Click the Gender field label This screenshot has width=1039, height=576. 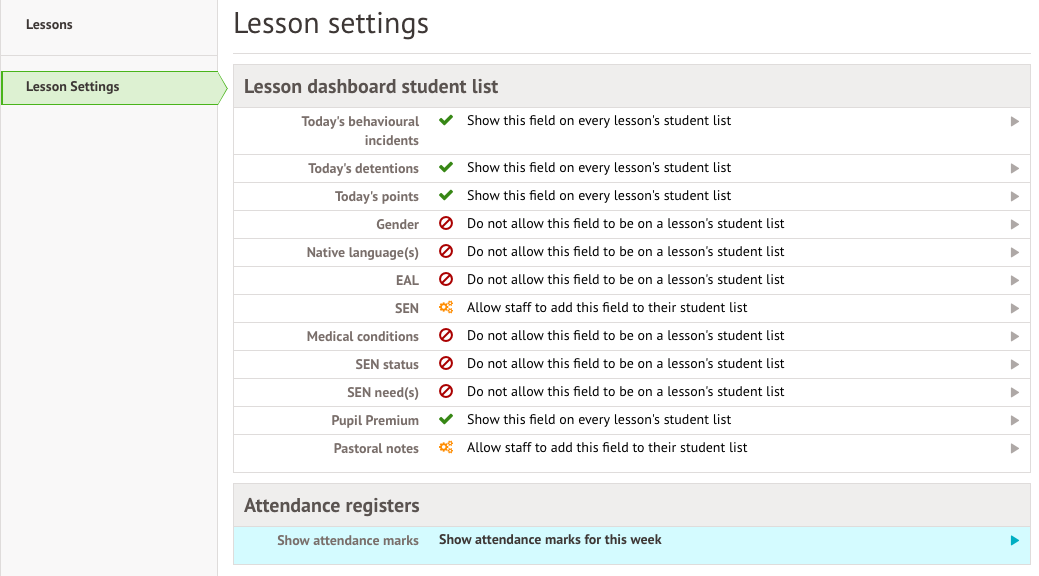pyautogui.click(x=398, y=225)
